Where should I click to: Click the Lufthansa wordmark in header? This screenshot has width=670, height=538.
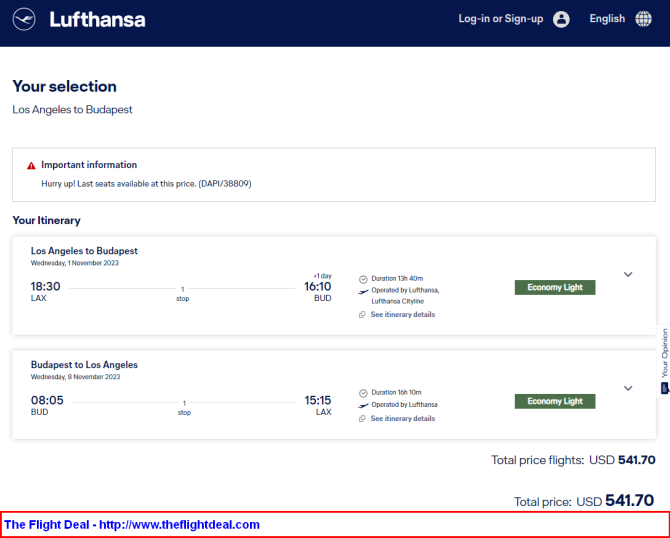pos(97,20)
